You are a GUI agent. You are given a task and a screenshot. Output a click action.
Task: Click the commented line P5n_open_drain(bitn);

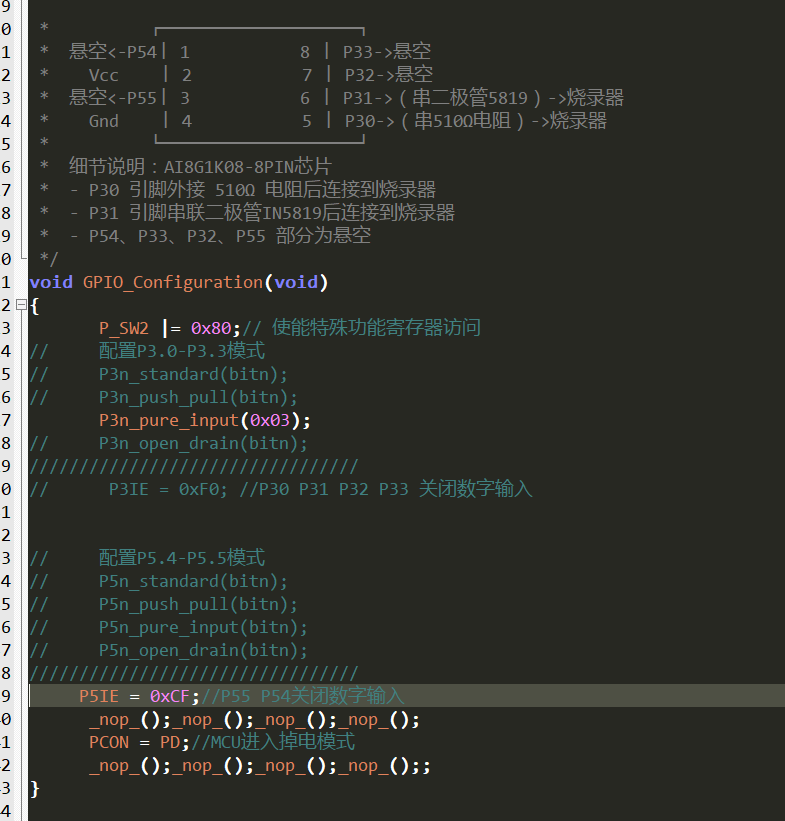click(203, 650)
